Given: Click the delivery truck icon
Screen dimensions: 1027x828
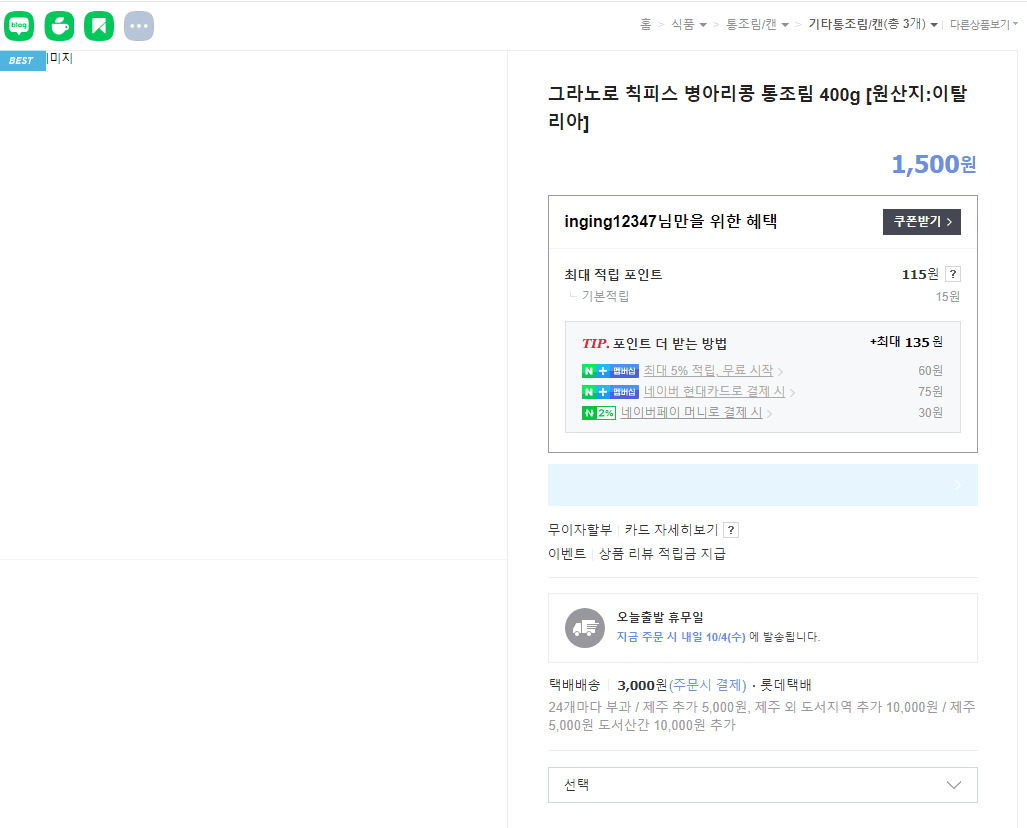Looking at the screenshot, I should [x=585, y=628].
